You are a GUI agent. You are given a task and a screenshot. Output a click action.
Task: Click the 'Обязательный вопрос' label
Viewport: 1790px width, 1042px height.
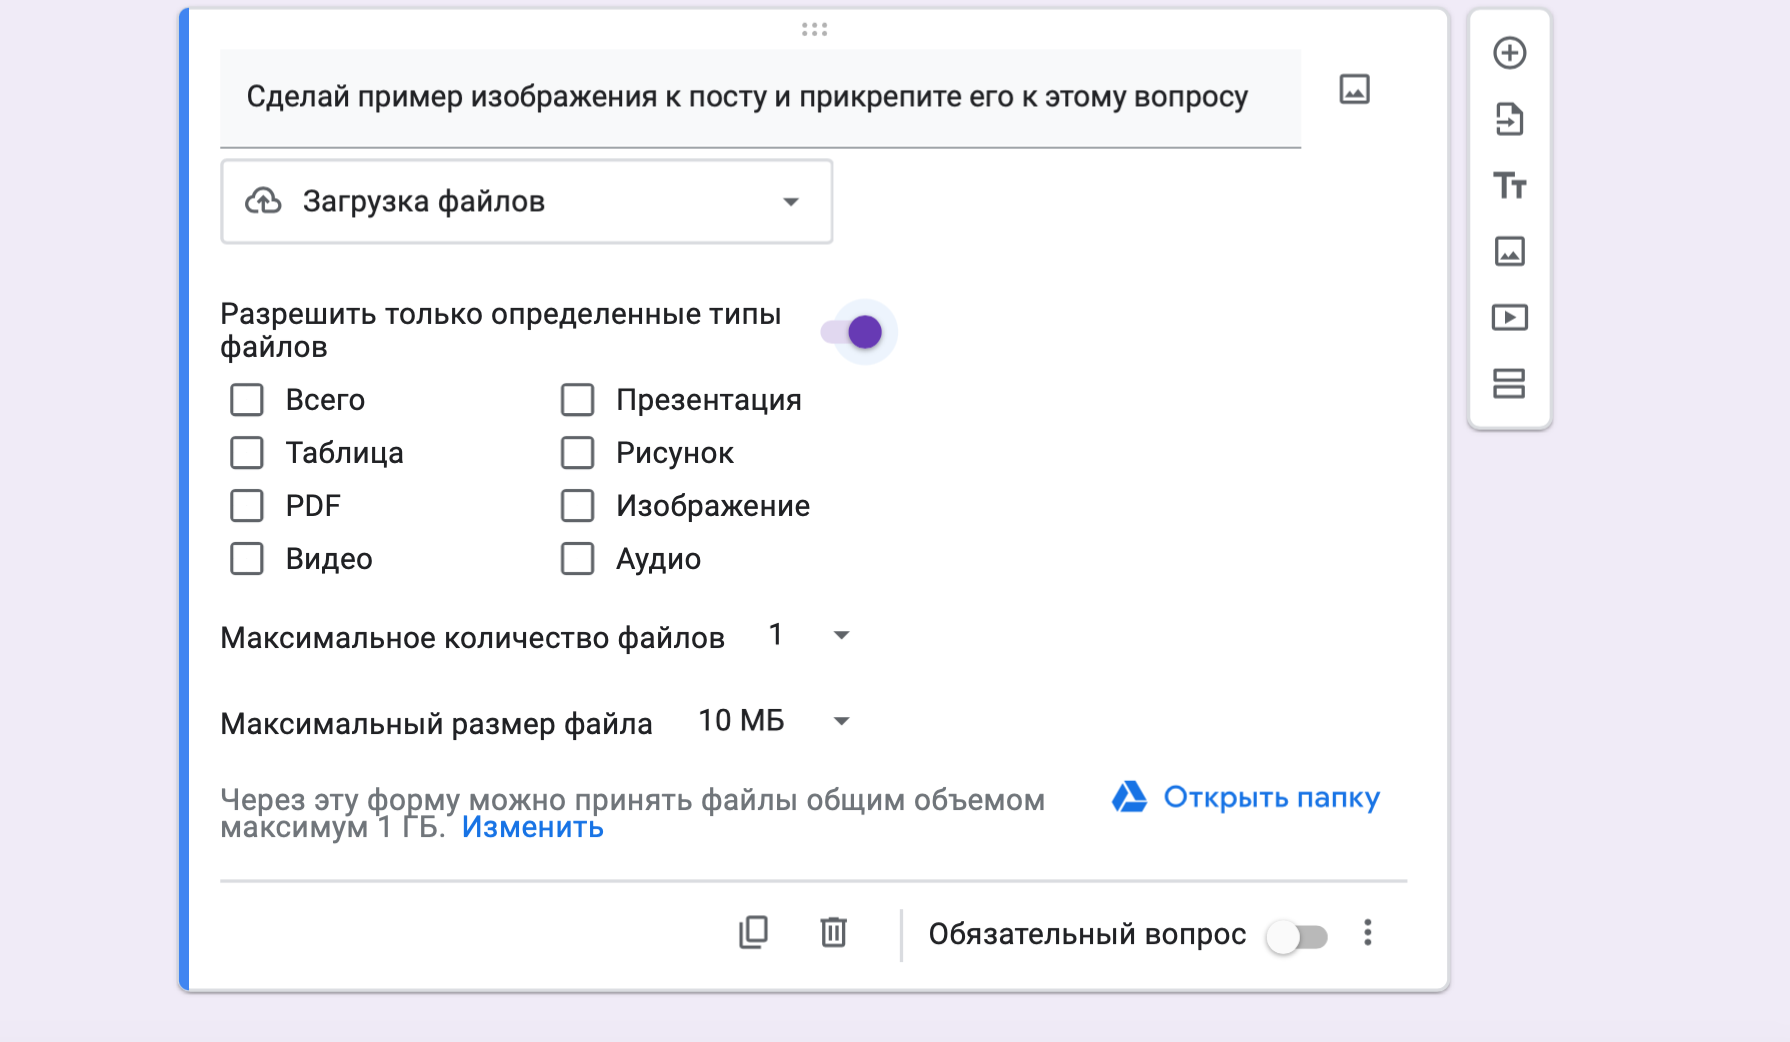pos(1087,934)
